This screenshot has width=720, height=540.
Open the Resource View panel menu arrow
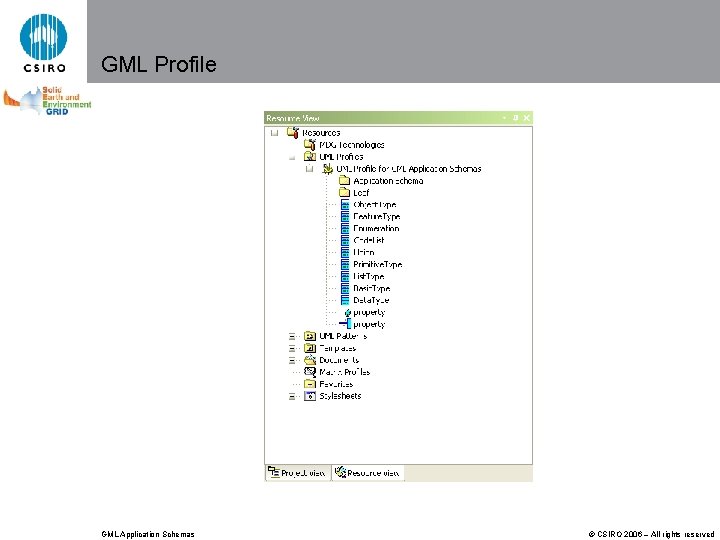point(505,118)
